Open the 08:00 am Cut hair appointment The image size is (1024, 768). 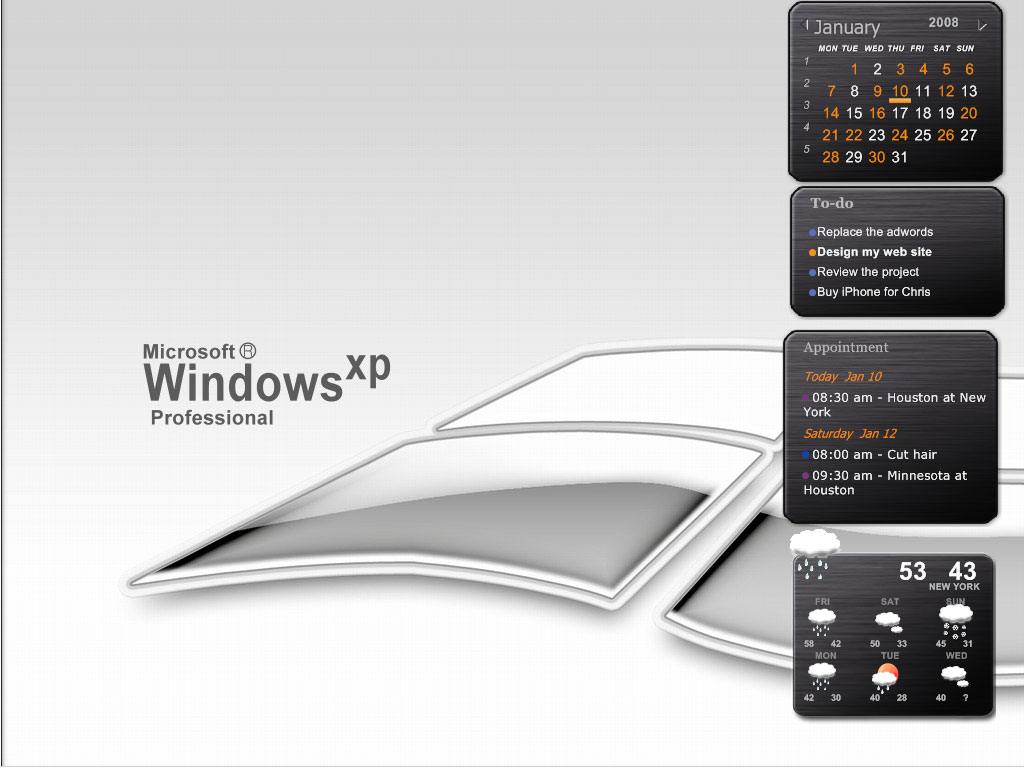(x=874, y=455)
